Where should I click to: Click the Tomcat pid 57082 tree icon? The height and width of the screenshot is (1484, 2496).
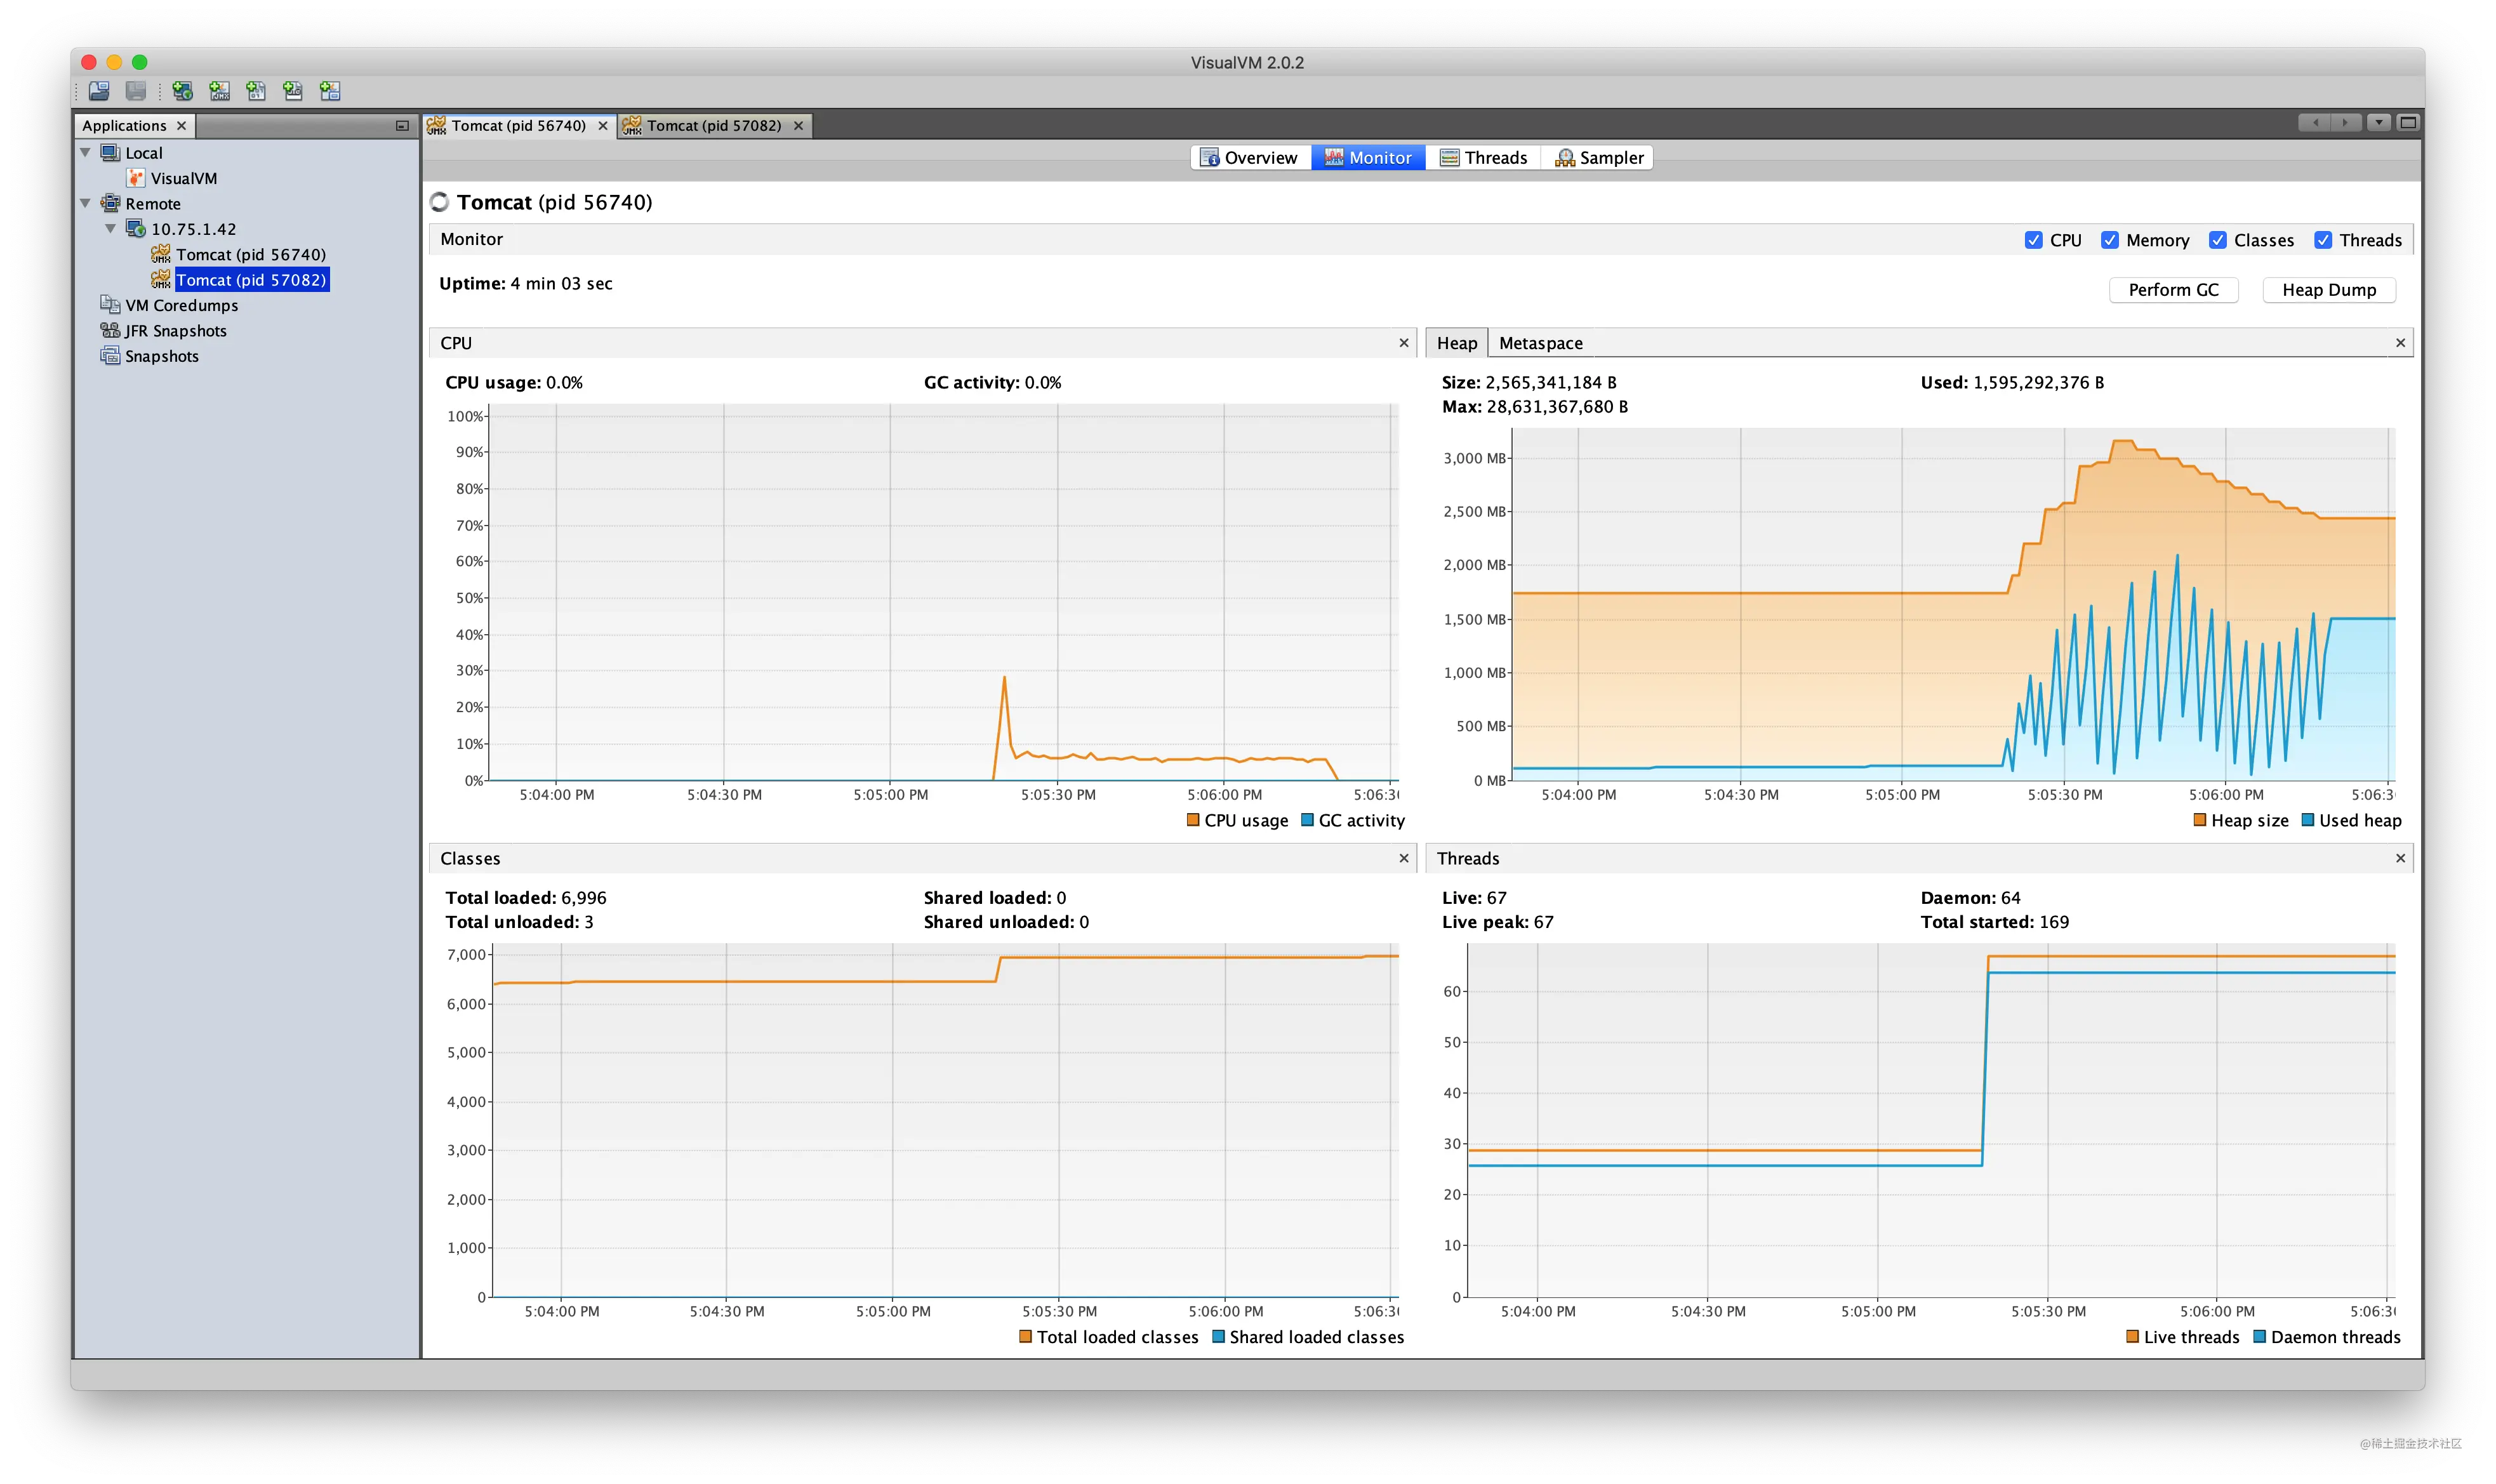click(x=161, y=279)
